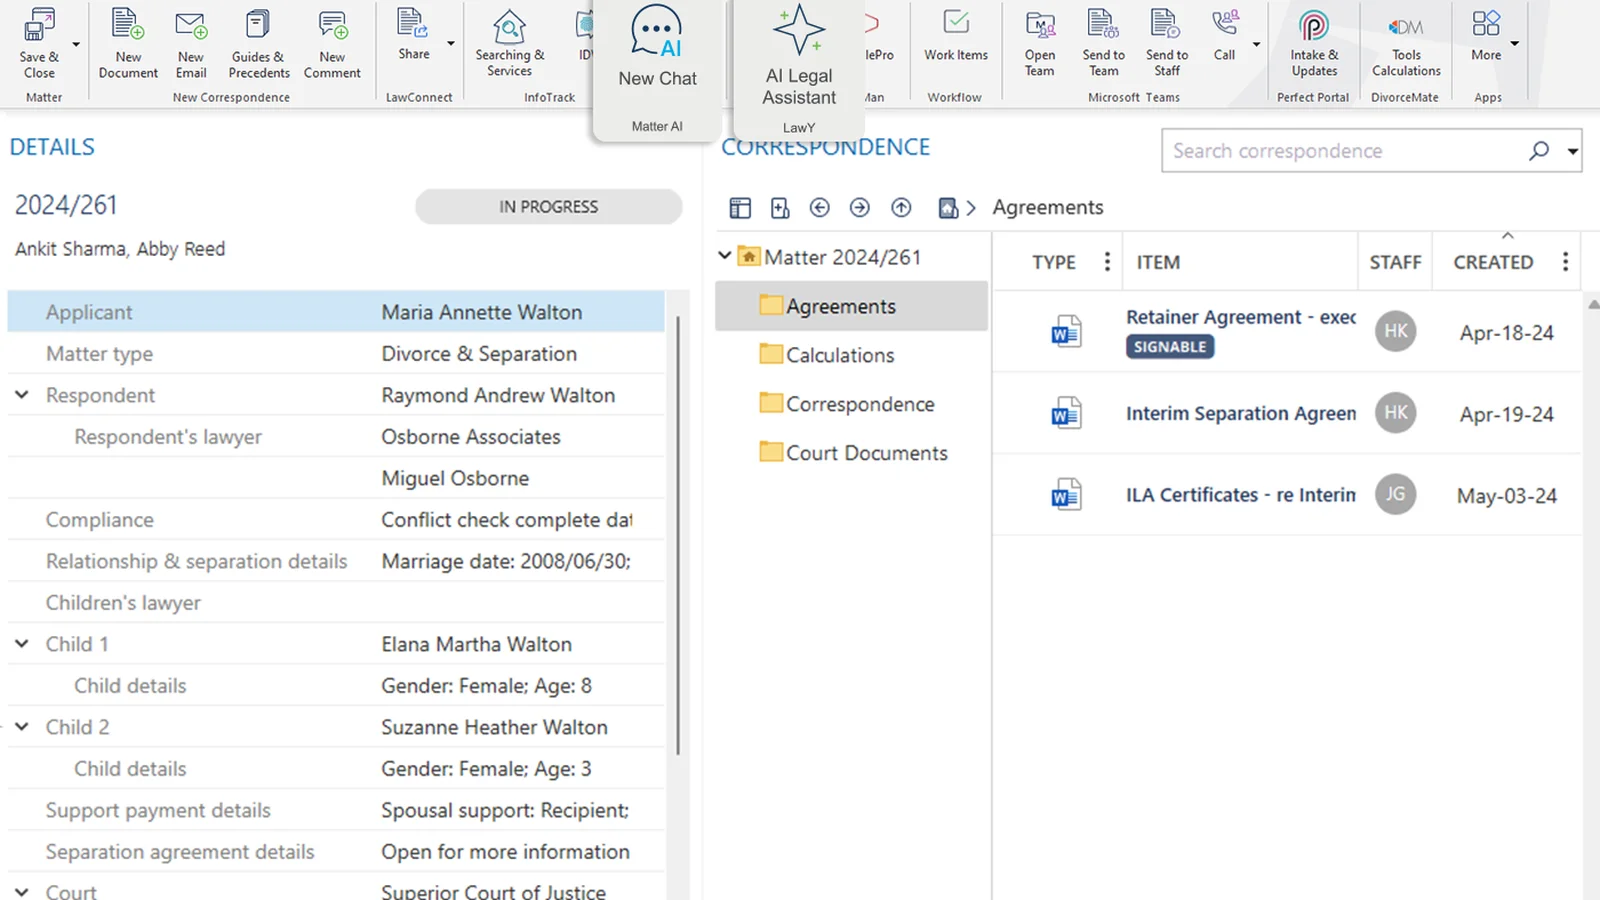
Task: Click the LawConnect Share icon
Action: pyautogui.click(x=413, y=24)
